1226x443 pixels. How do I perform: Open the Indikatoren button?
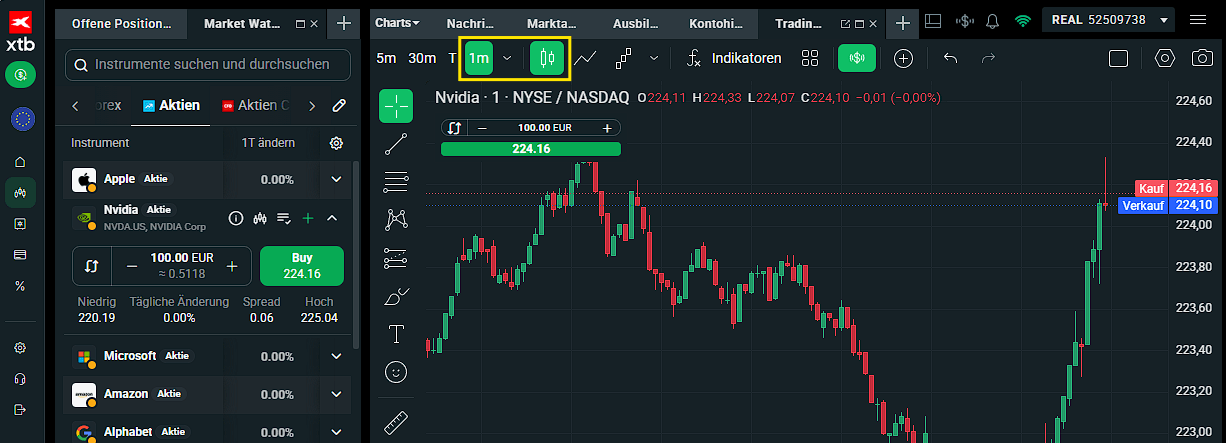coord(733,58)
